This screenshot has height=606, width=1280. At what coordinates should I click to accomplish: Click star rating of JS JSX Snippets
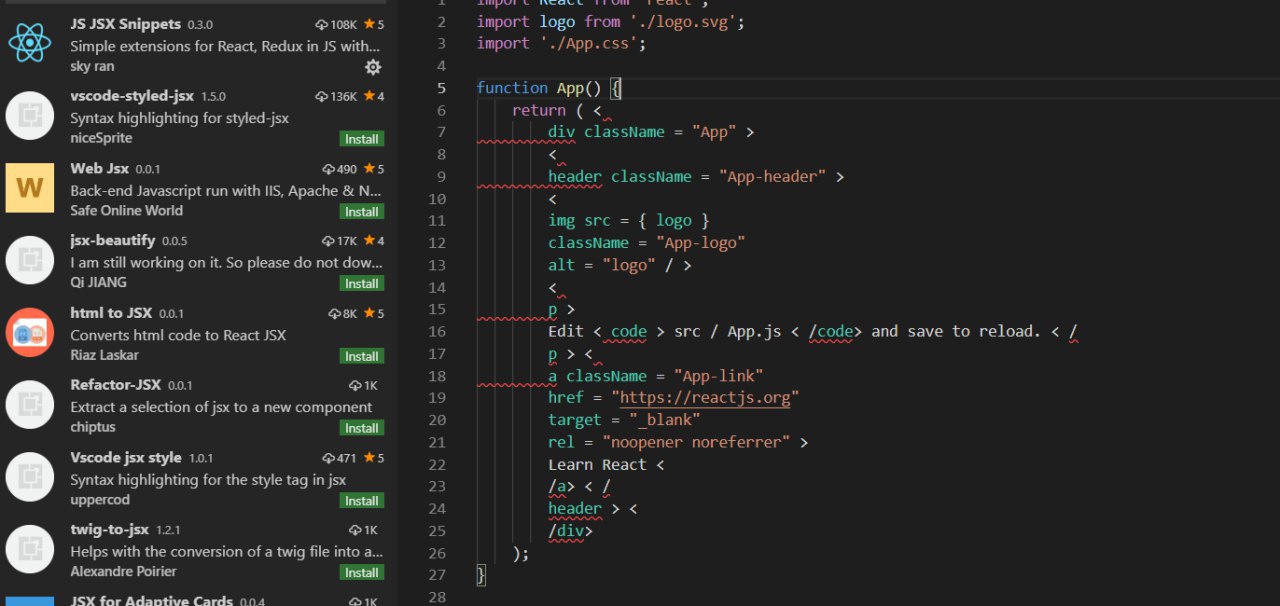(x=374, y=24)
